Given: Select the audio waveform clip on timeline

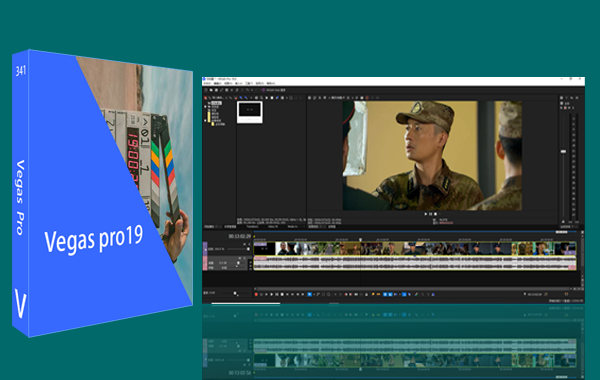Looking at the screenshot, I should click(x=415, y=263).
